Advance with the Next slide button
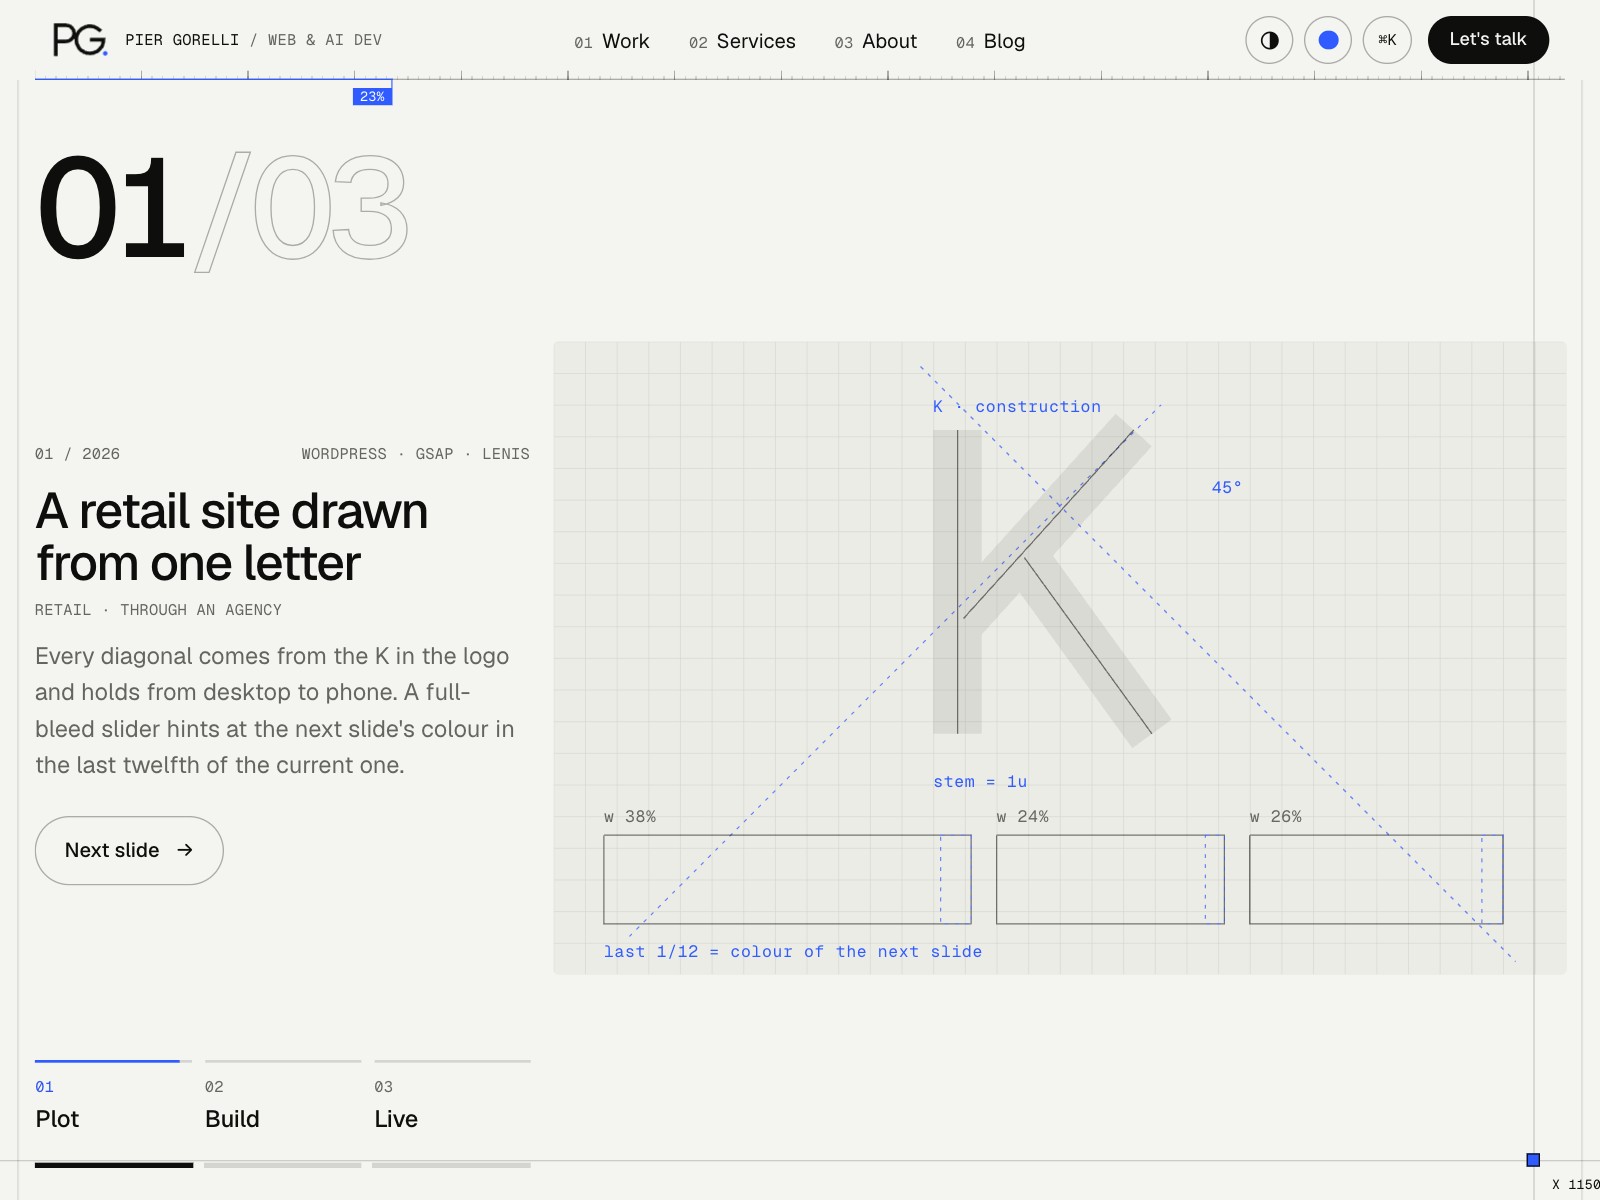This screenshot has height=1200, width=1600. [x=129, y=850]
